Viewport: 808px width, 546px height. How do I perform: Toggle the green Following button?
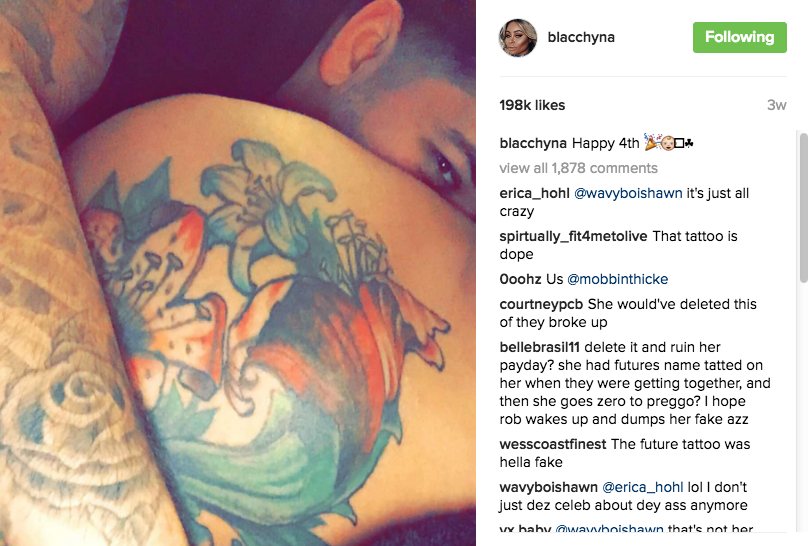(739, 37)
